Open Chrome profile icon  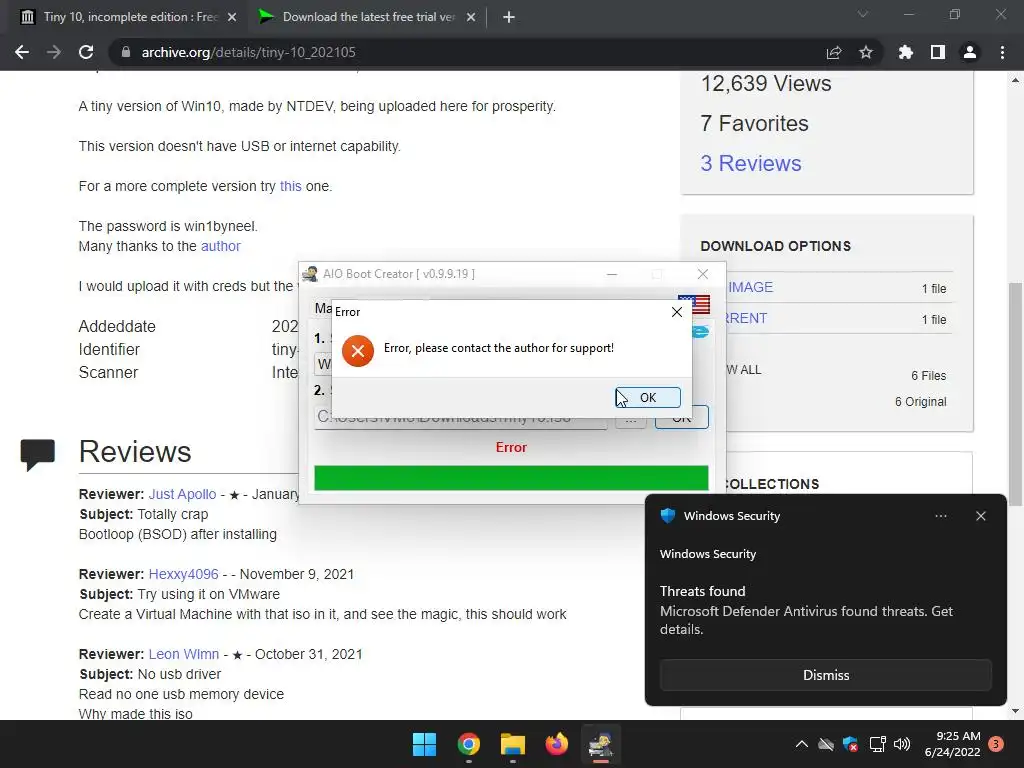pos(969,52)
